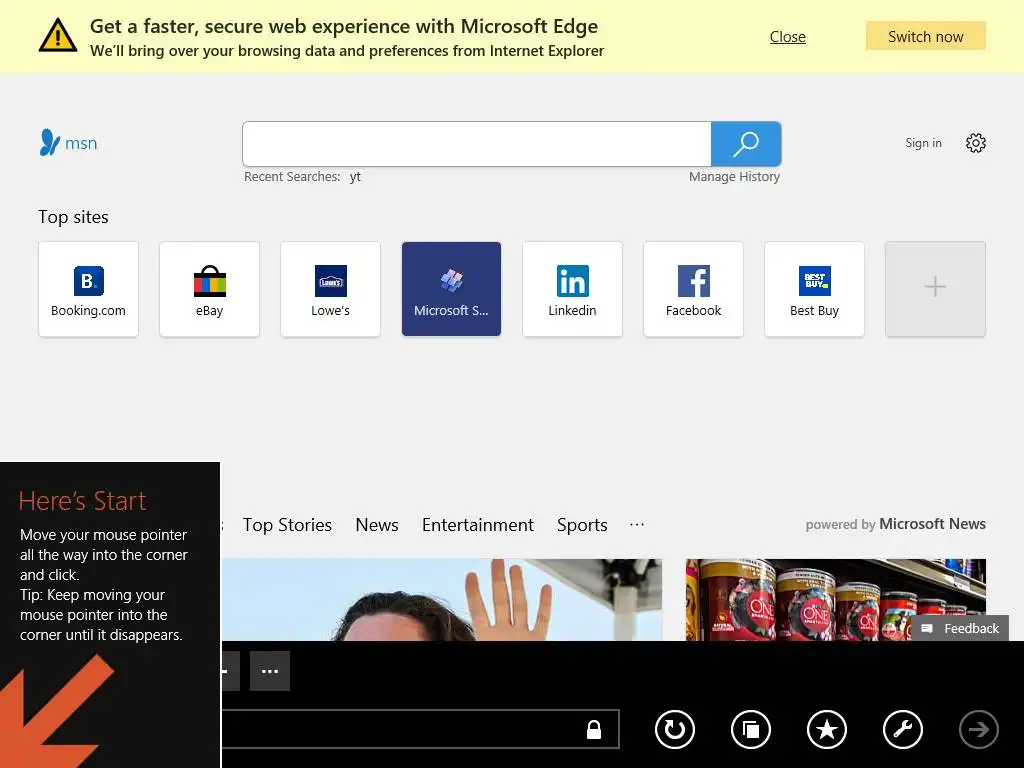Click the refresh page icon

pyautogui.click(x=675, y=729)
